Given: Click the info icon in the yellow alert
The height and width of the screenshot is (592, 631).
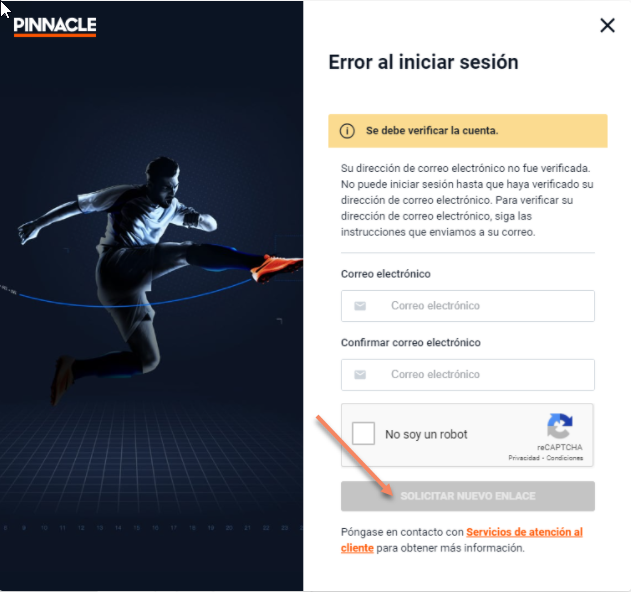Looking at the screenshot, I should [x=347, y=131].
